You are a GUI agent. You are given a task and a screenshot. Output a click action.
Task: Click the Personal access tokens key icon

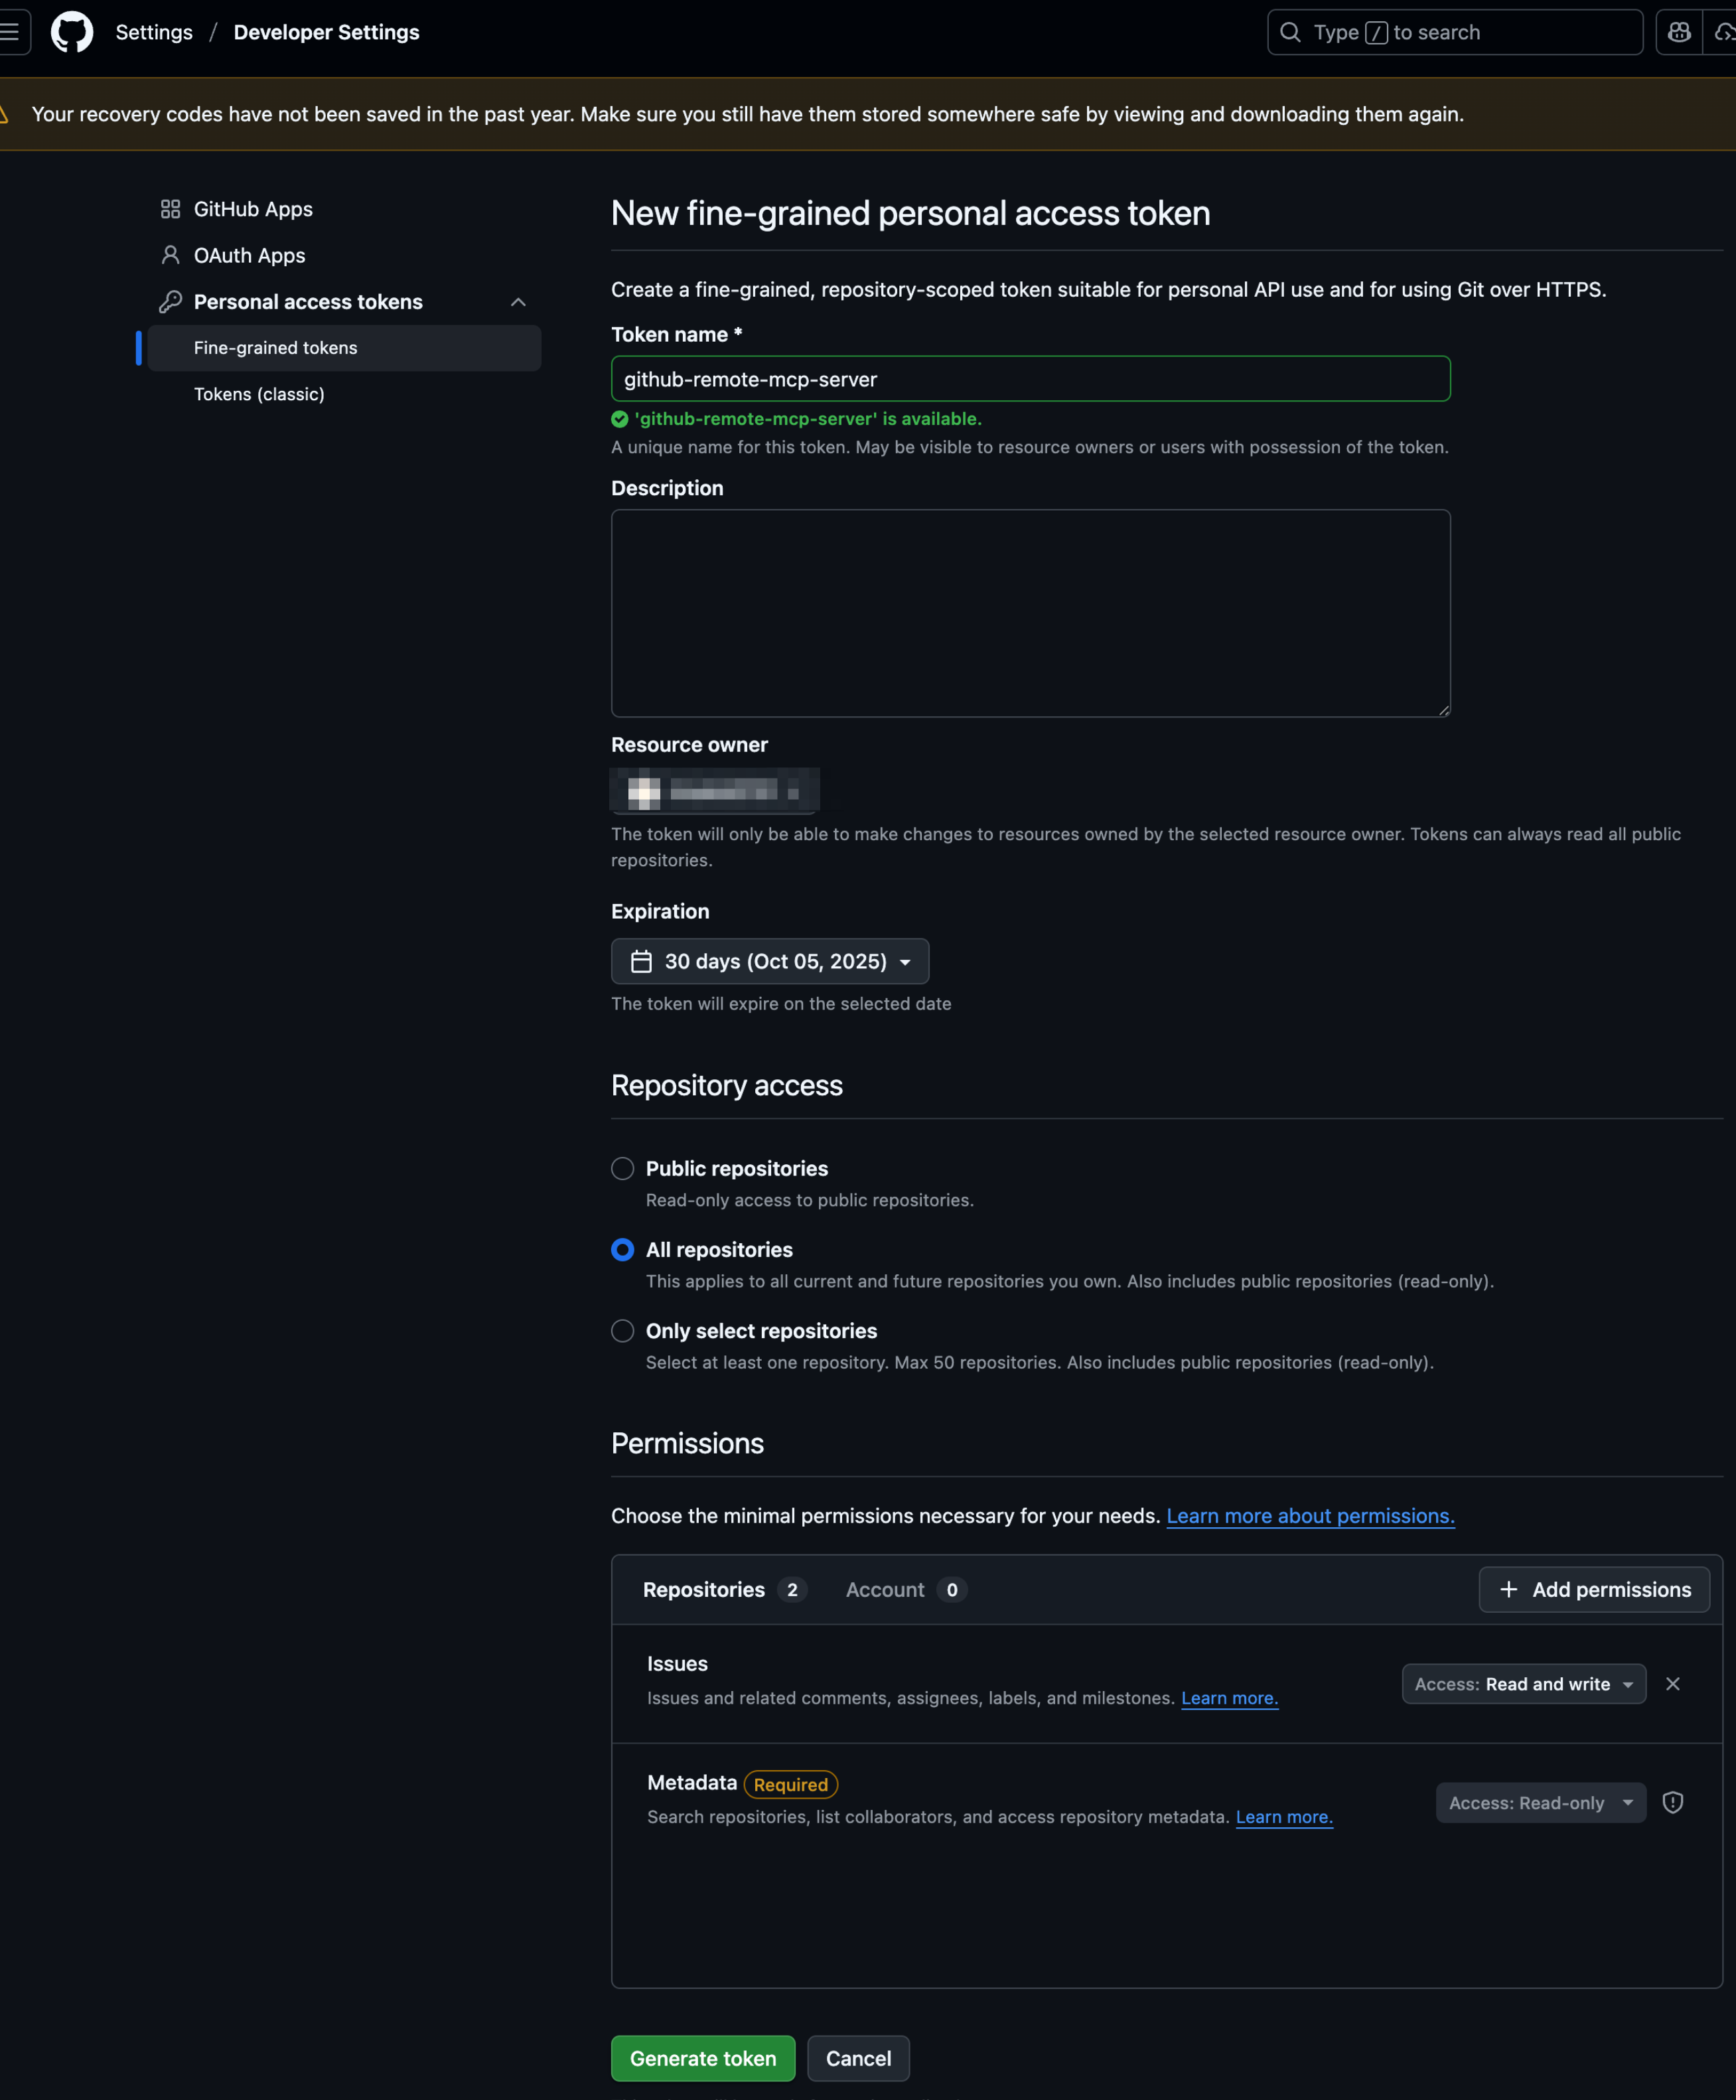click(x=170, y=301)
